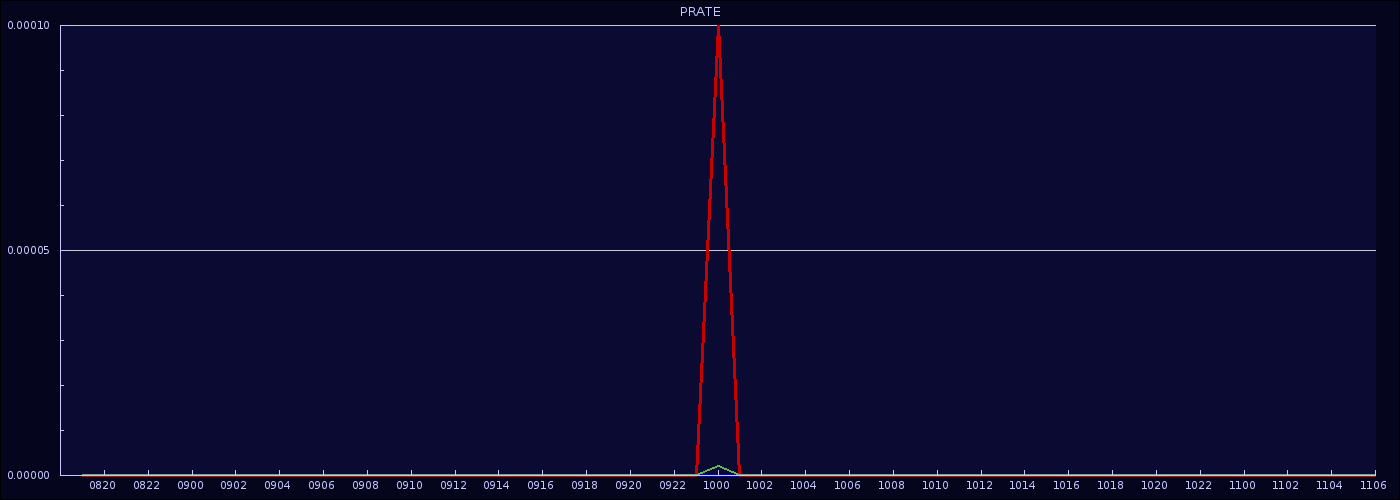Select the 1102 time label
The width and height of the screenshot is (1400, 500).
coord(1287,486)
